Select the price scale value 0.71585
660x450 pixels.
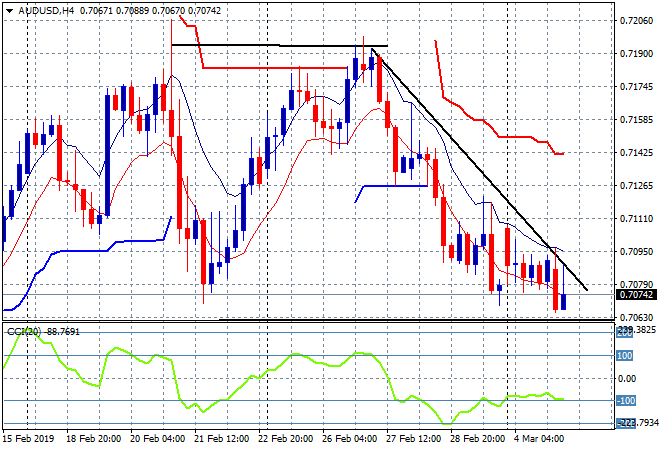pos(636,120)
